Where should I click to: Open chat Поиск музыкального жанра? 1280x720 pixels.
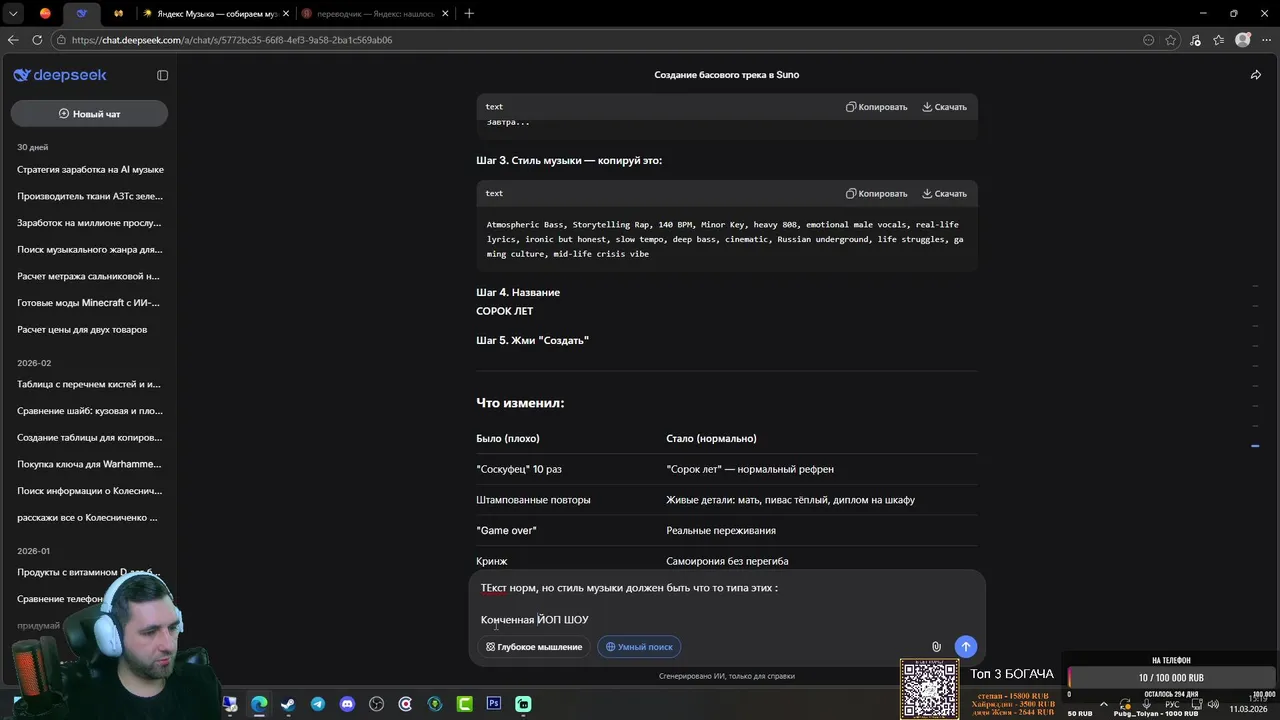90,250
